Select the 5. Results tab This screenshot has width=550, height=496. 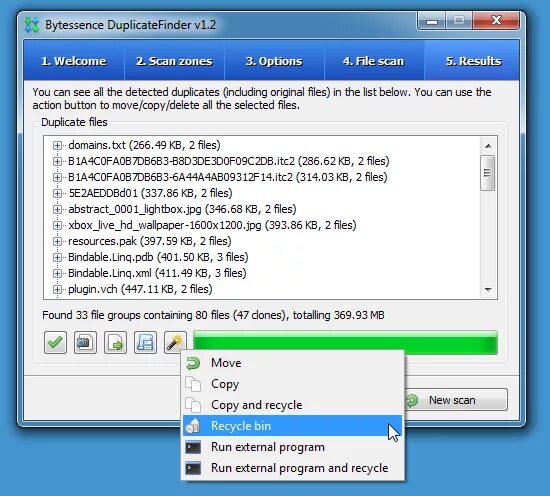[472, 61]
